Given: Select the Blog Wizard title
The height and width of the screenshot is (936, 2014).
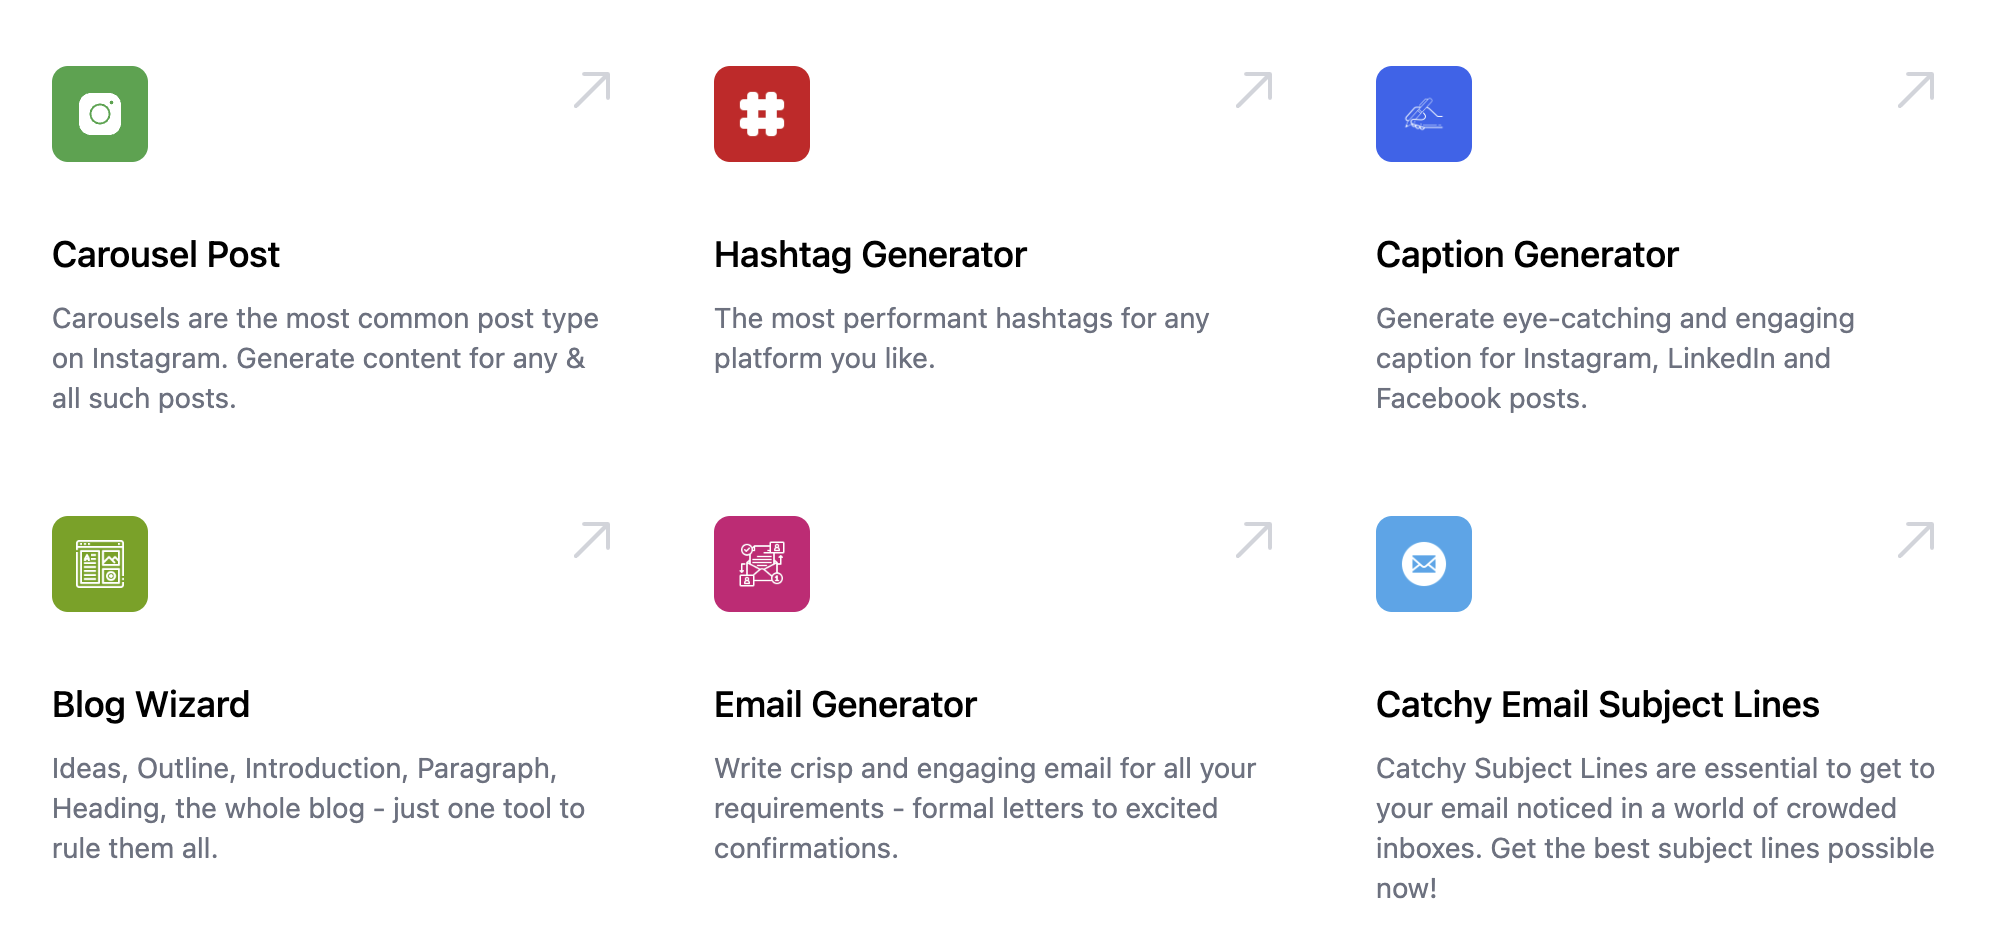Looking at the screenshot, I should click(151, 705).
